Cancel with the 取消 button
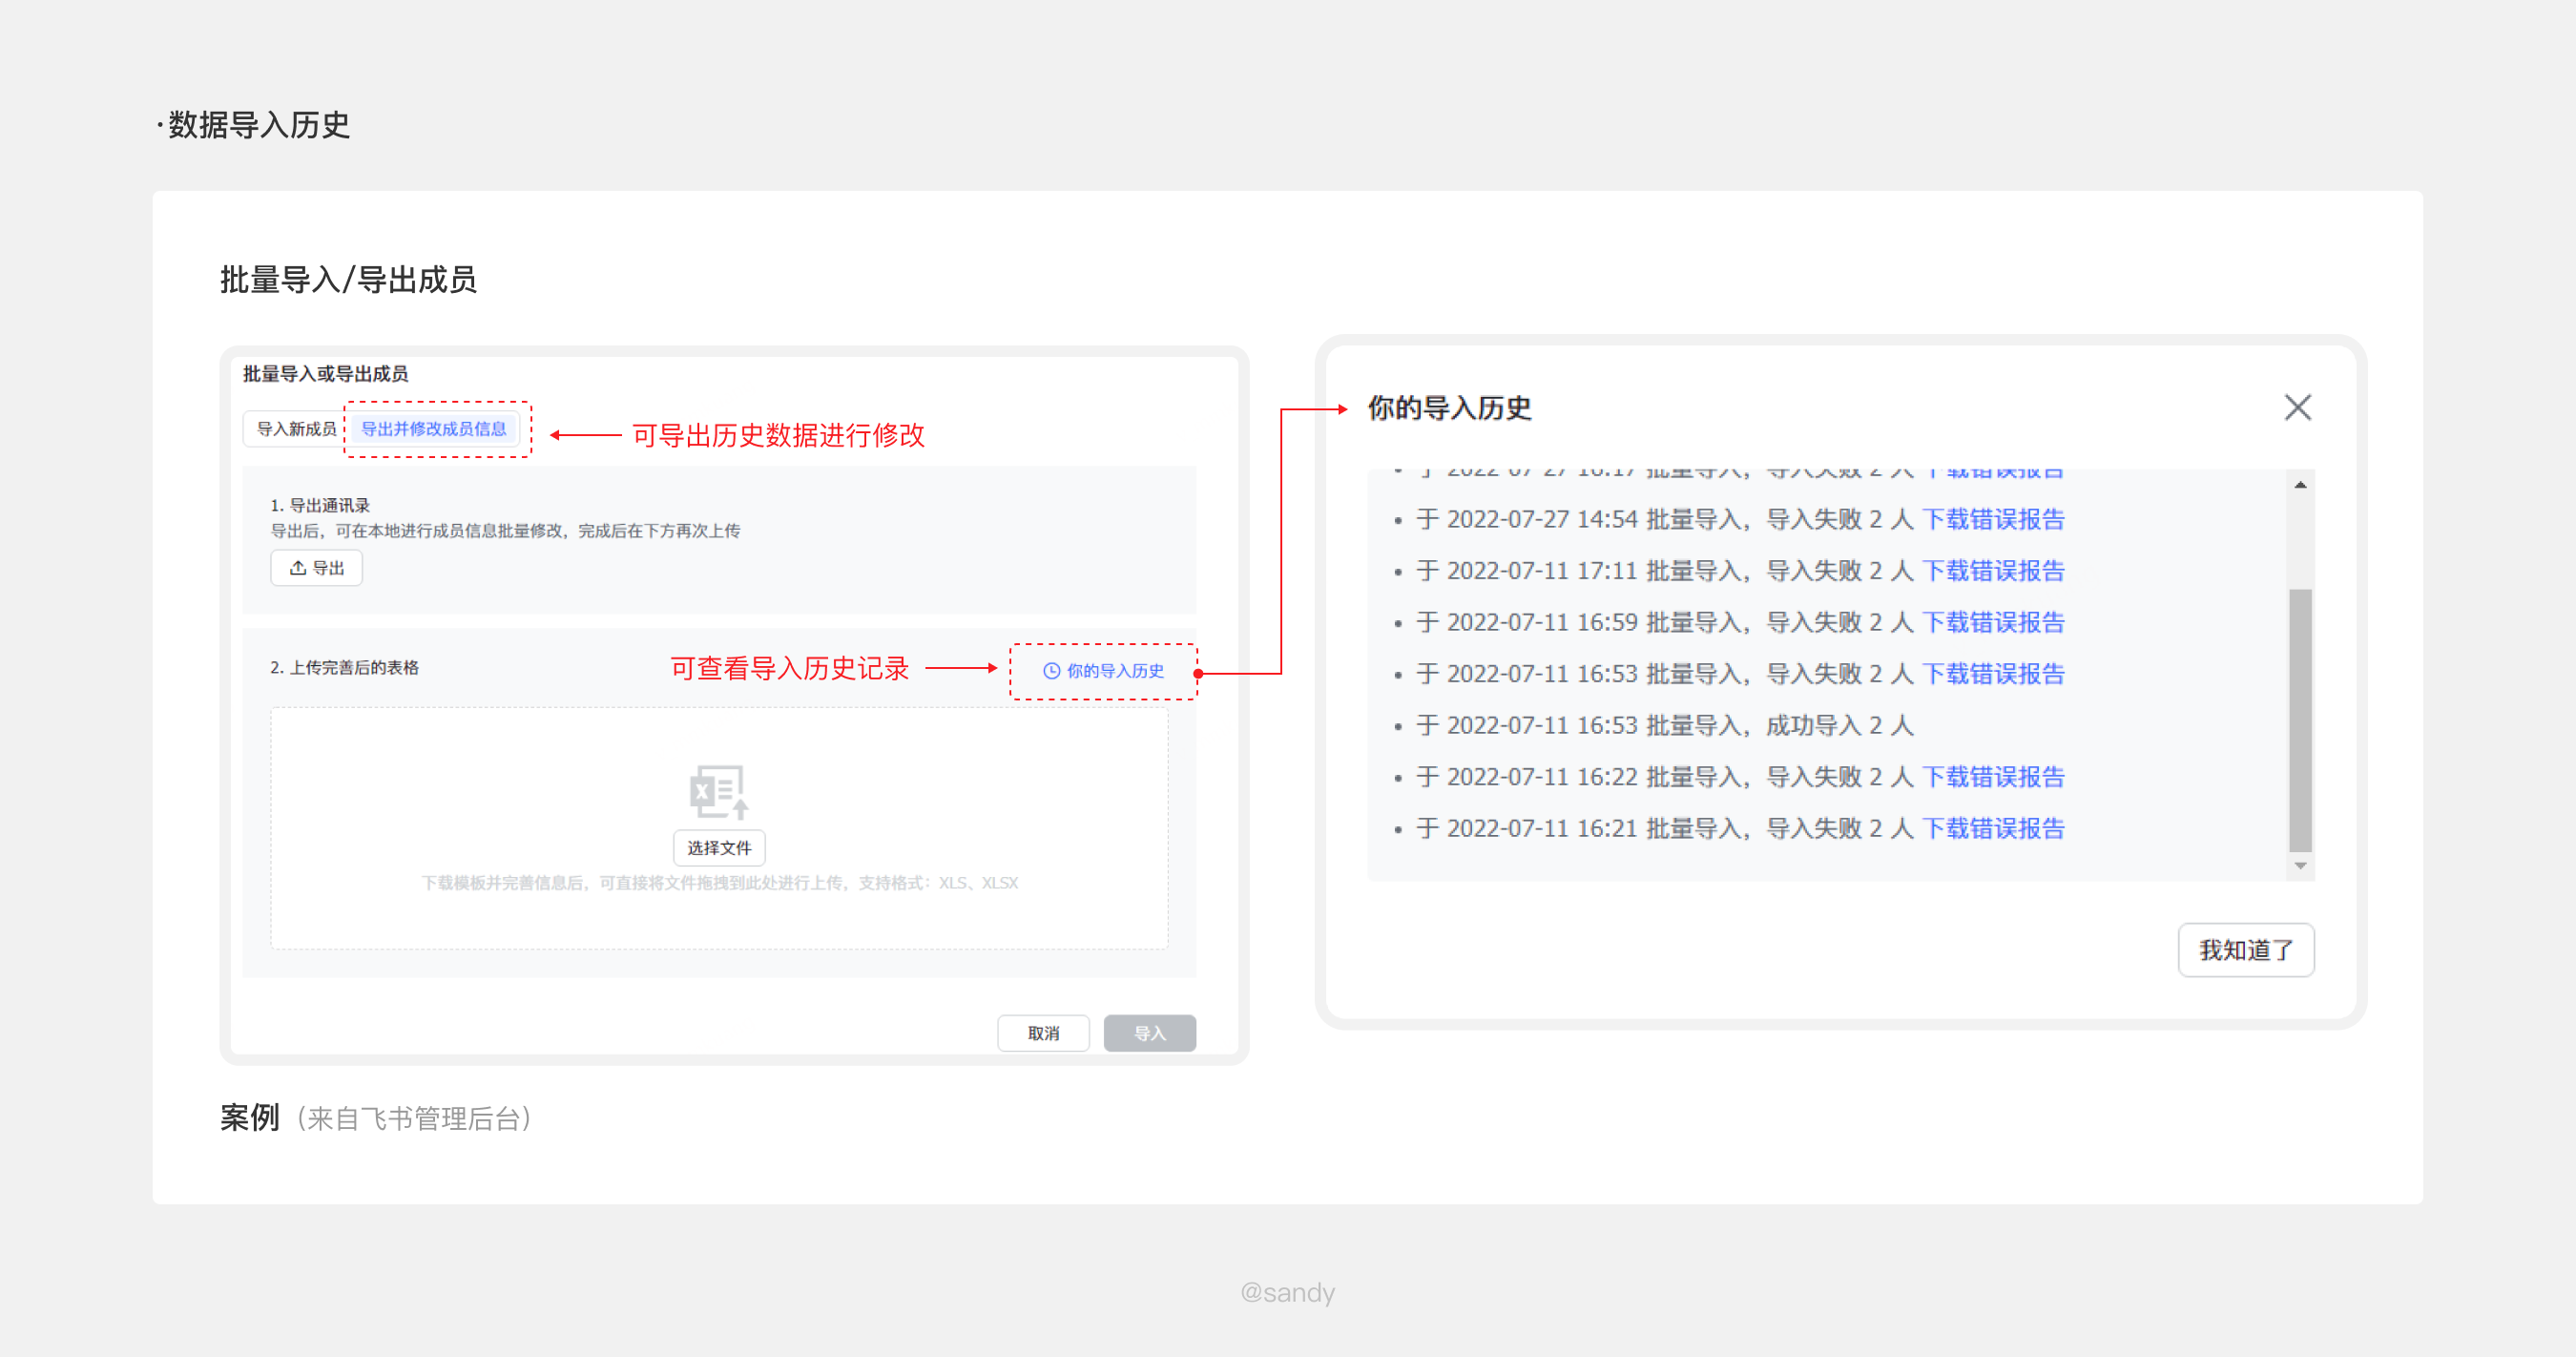Image resolution: width=2576 pixels, height=1357 pixels. point(1043,1033)
